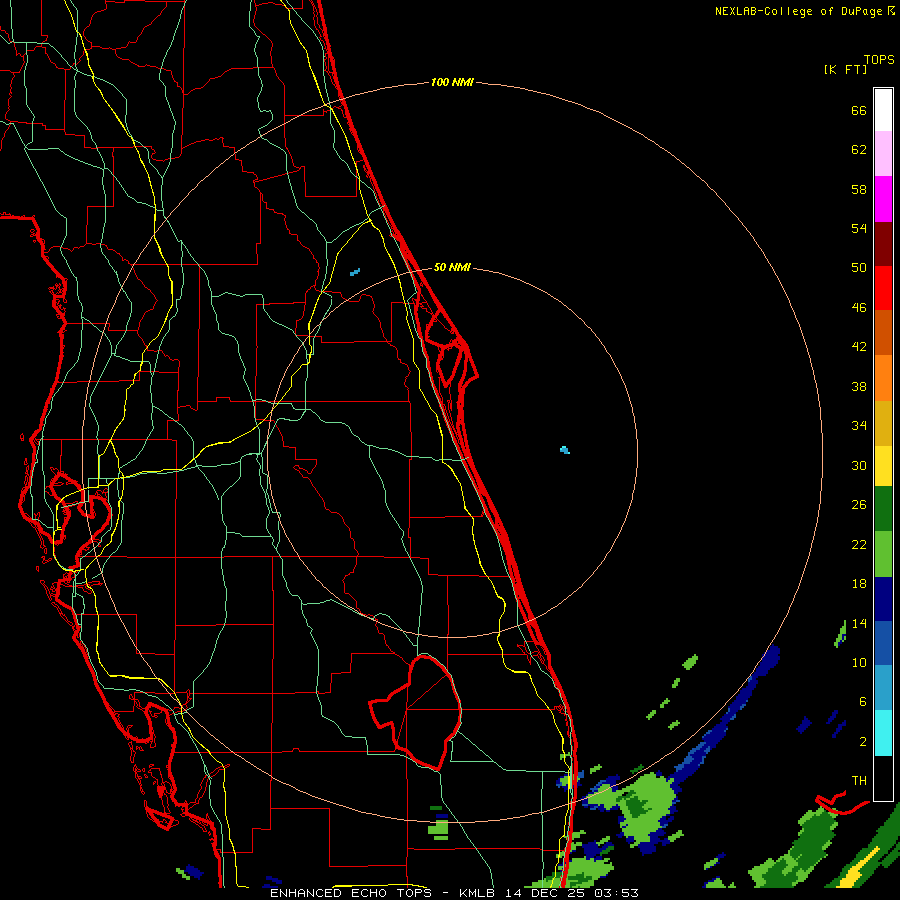Click the "100 NMI" range ring label

(452, 82)
